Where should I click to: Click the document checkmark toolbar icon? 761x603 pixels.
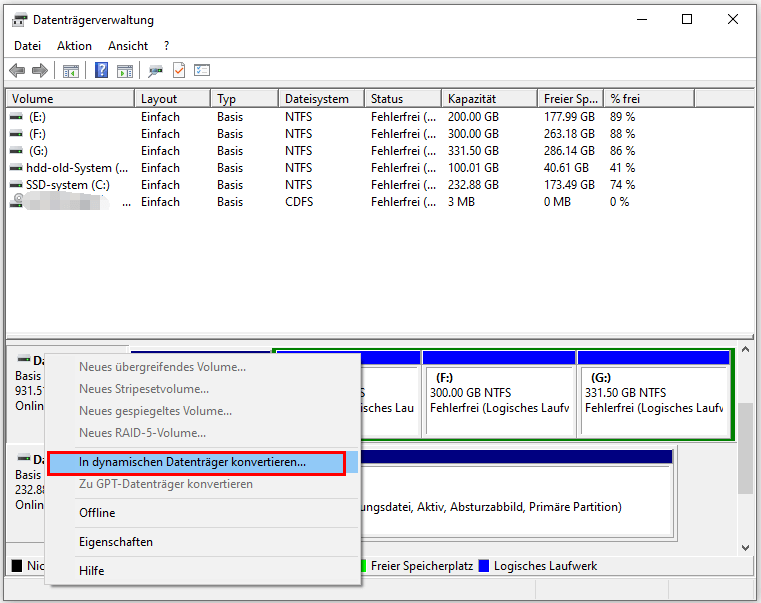[x=179, y=70]
